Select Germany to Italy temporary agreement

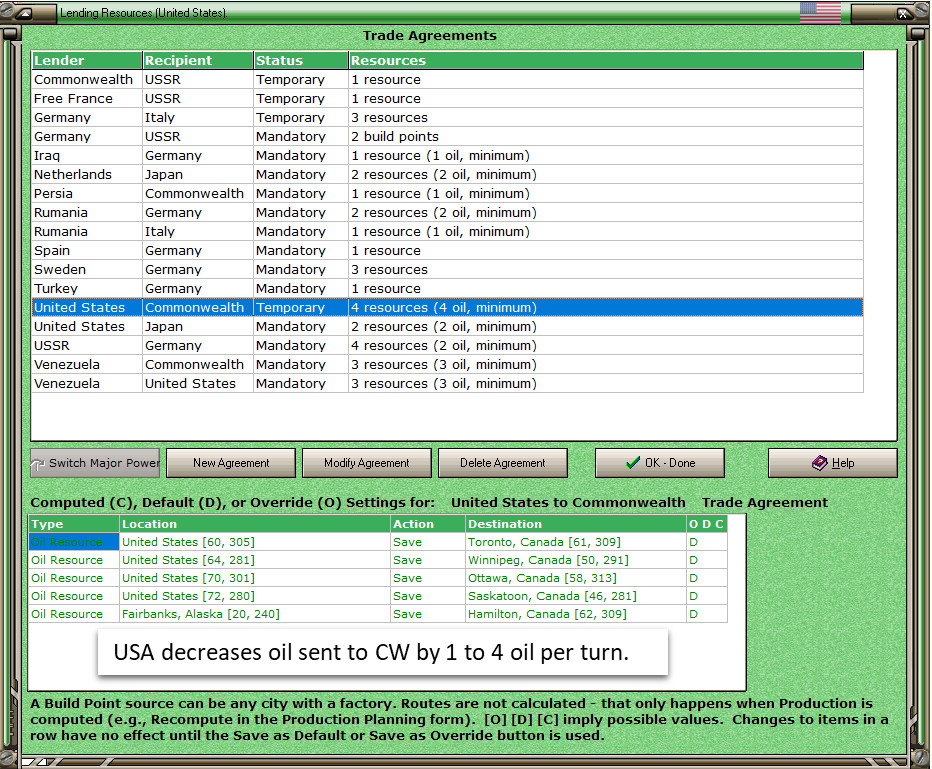447,118
